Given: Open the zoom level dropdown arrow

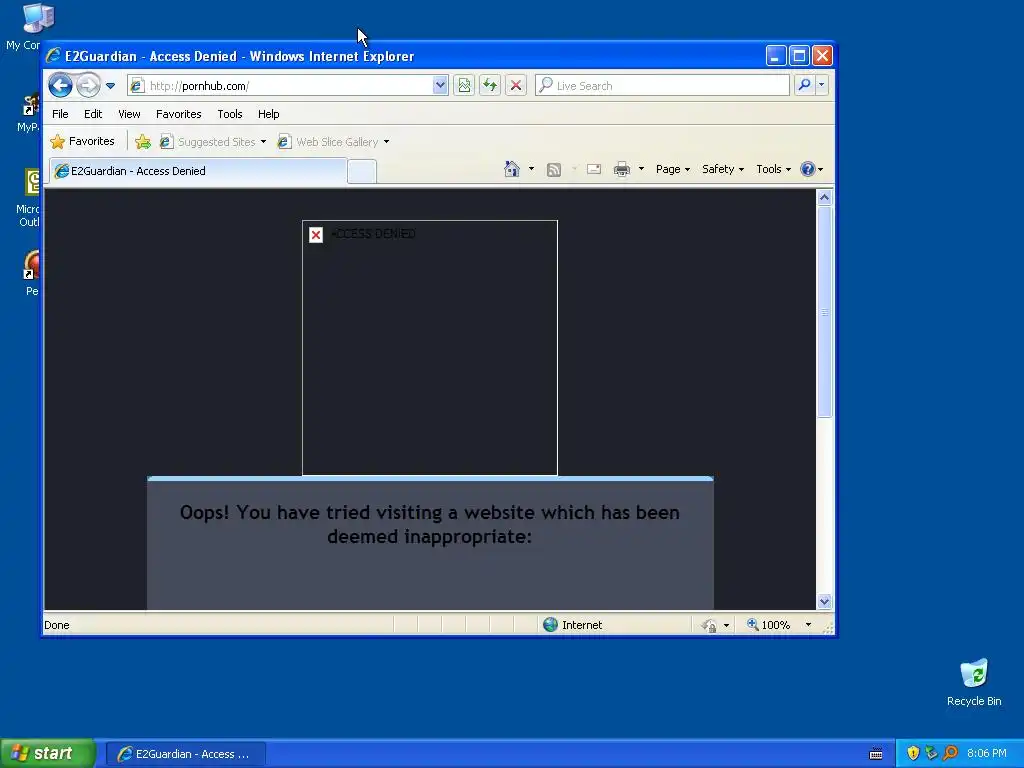Looking at the screenshot, I should tap(808, 625).
